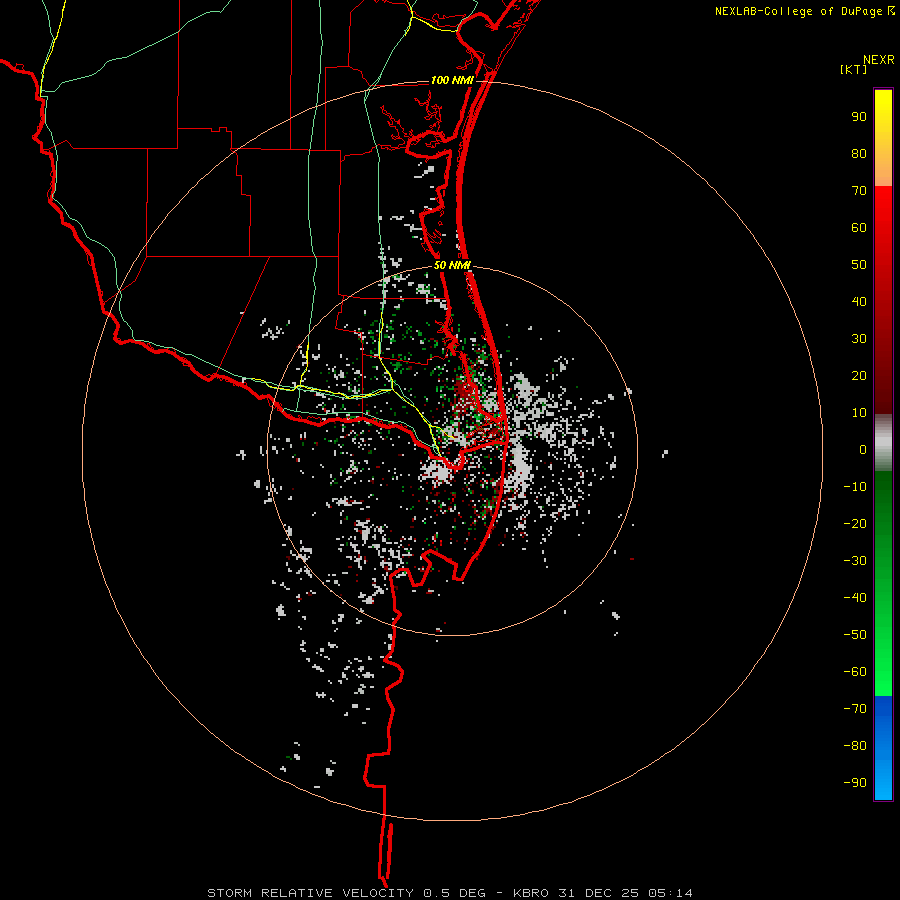This screenshot has height=900, width=900.
Task: Click the 40 value on velocity scale
Action: click(x=859, y=302)
